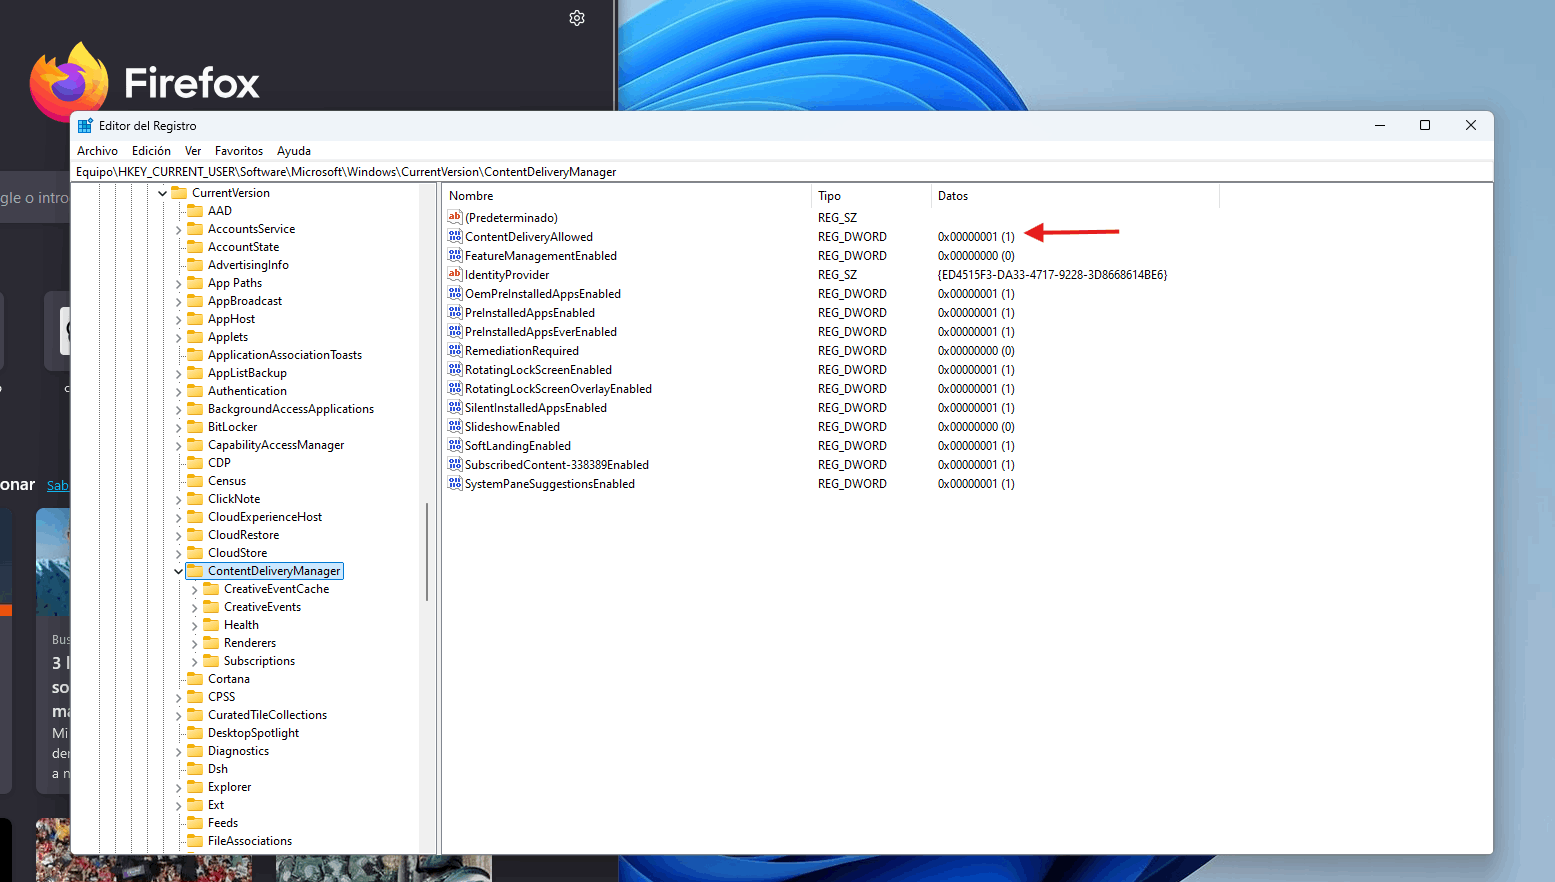
Task: Collapse the ContentDeliveryManager node
Action: point(178,571)
